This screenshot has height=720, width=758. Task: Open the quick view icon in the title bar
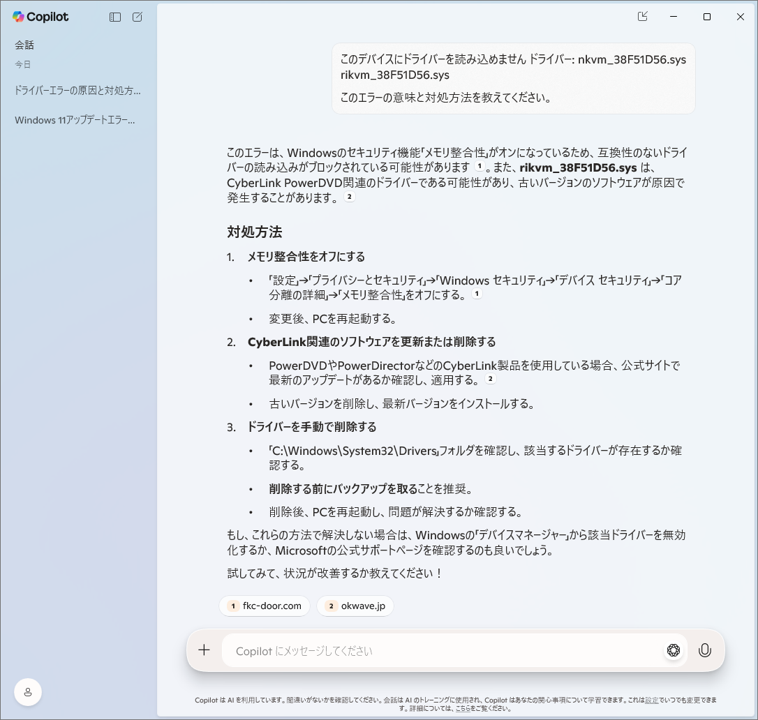tap(642, 17)
